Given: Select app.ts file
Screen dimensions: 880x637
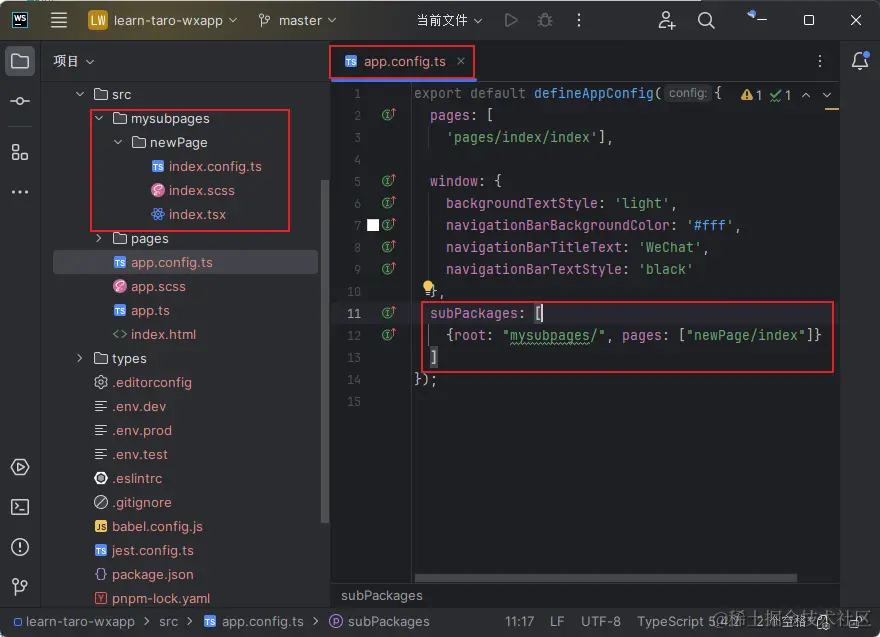Looking at the screenshot, I should (141, 310).
